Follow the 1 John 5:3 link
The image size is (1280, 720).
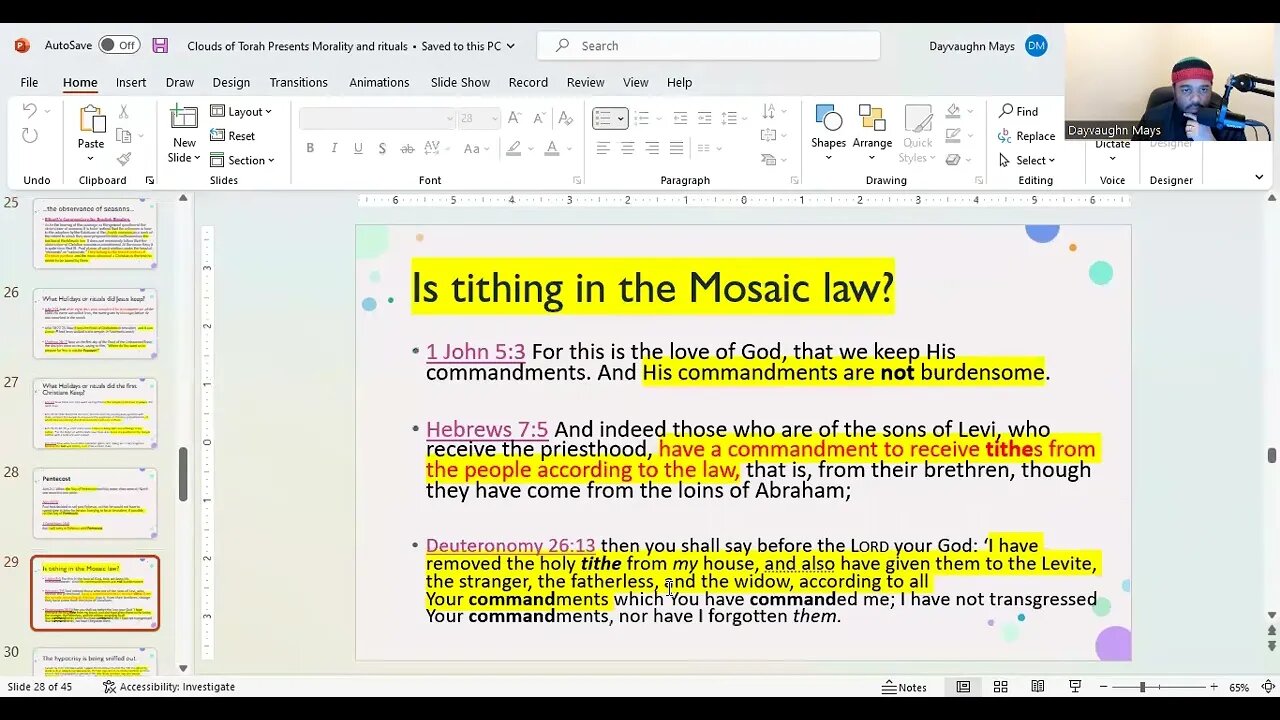tap(475, 352)
